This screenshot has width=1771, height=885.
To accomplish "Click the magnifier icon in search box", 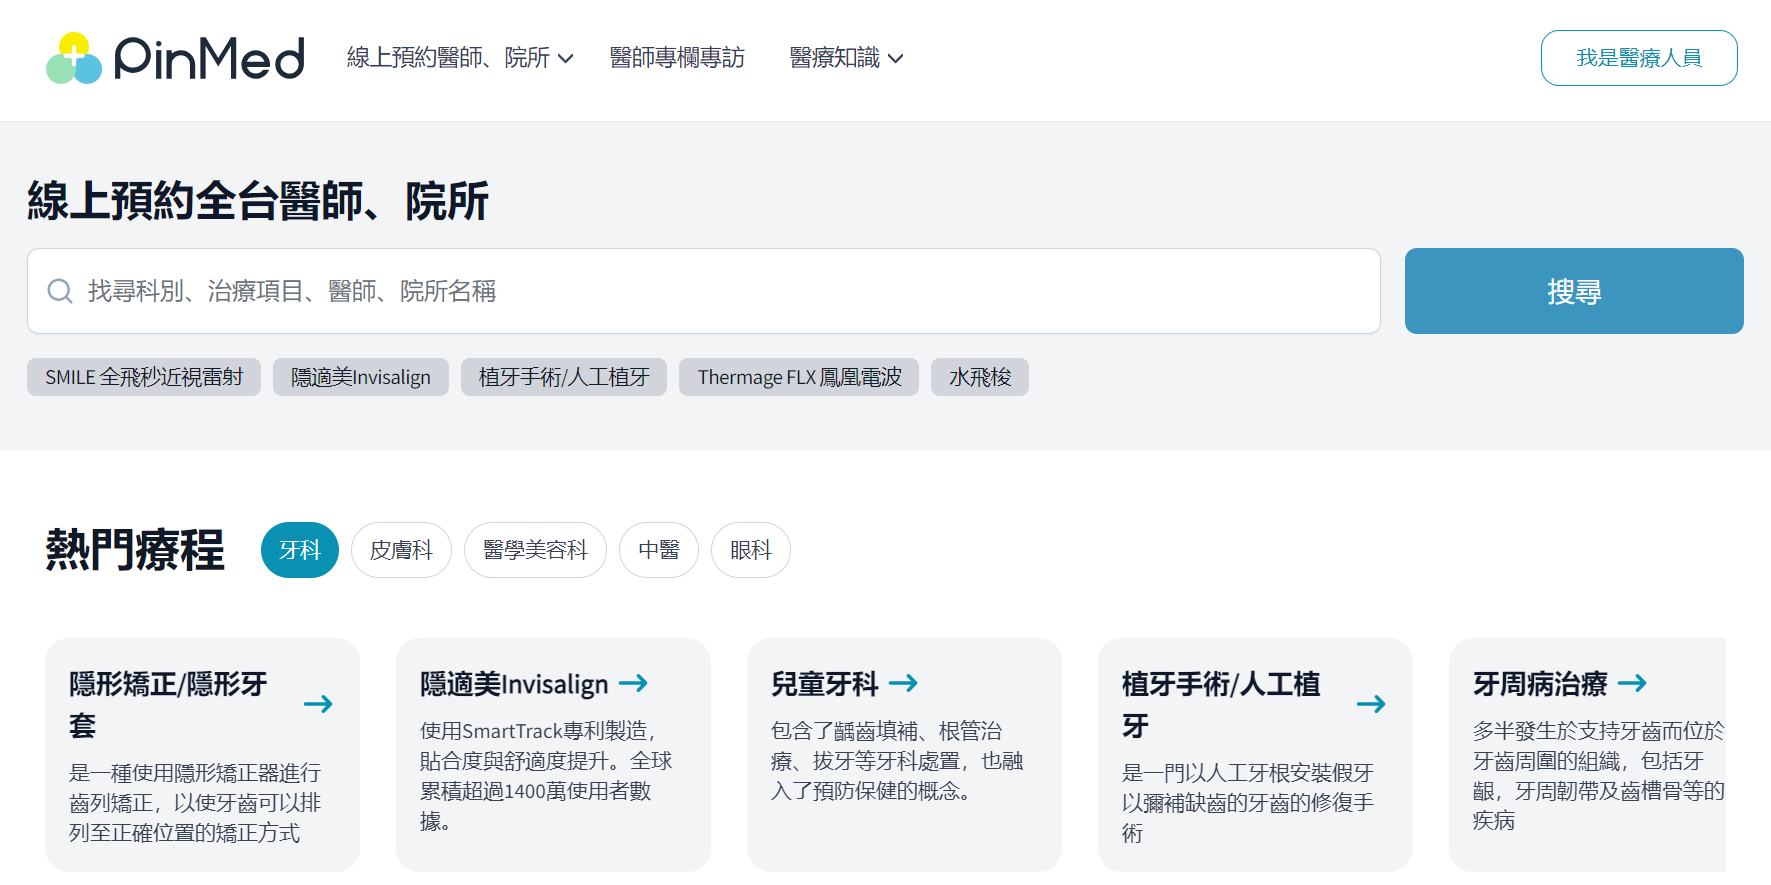I will [60, 291].
